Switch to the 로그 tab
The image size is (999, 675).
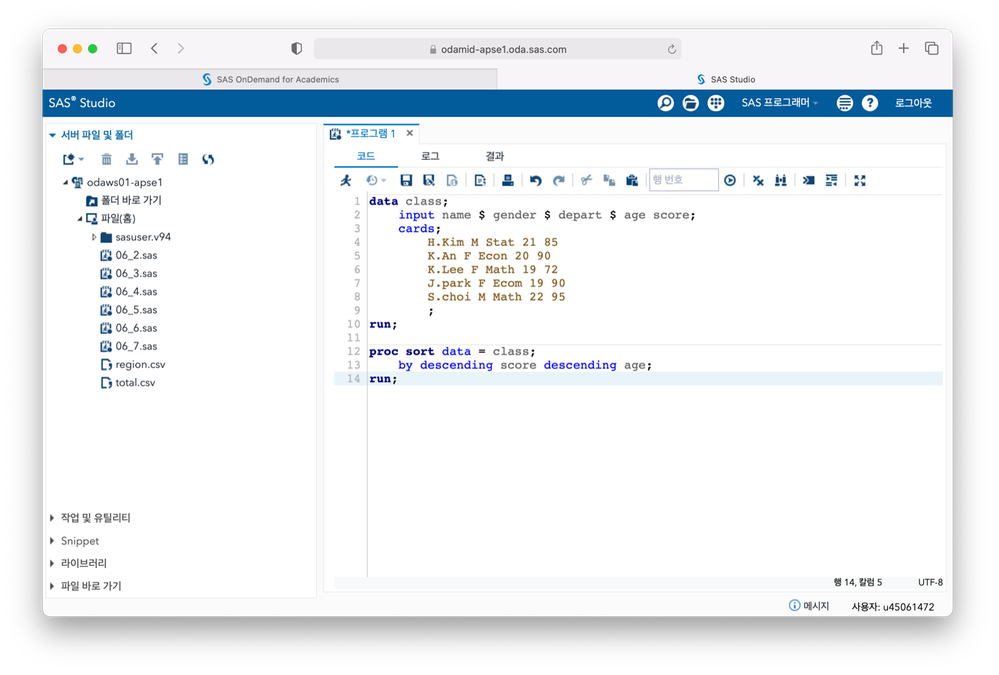coord(430,156)
